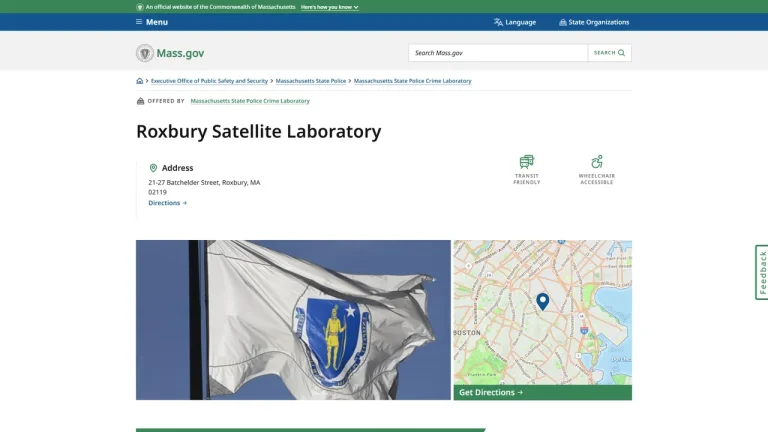Open the Feedback side tab

tap(762, 272)
